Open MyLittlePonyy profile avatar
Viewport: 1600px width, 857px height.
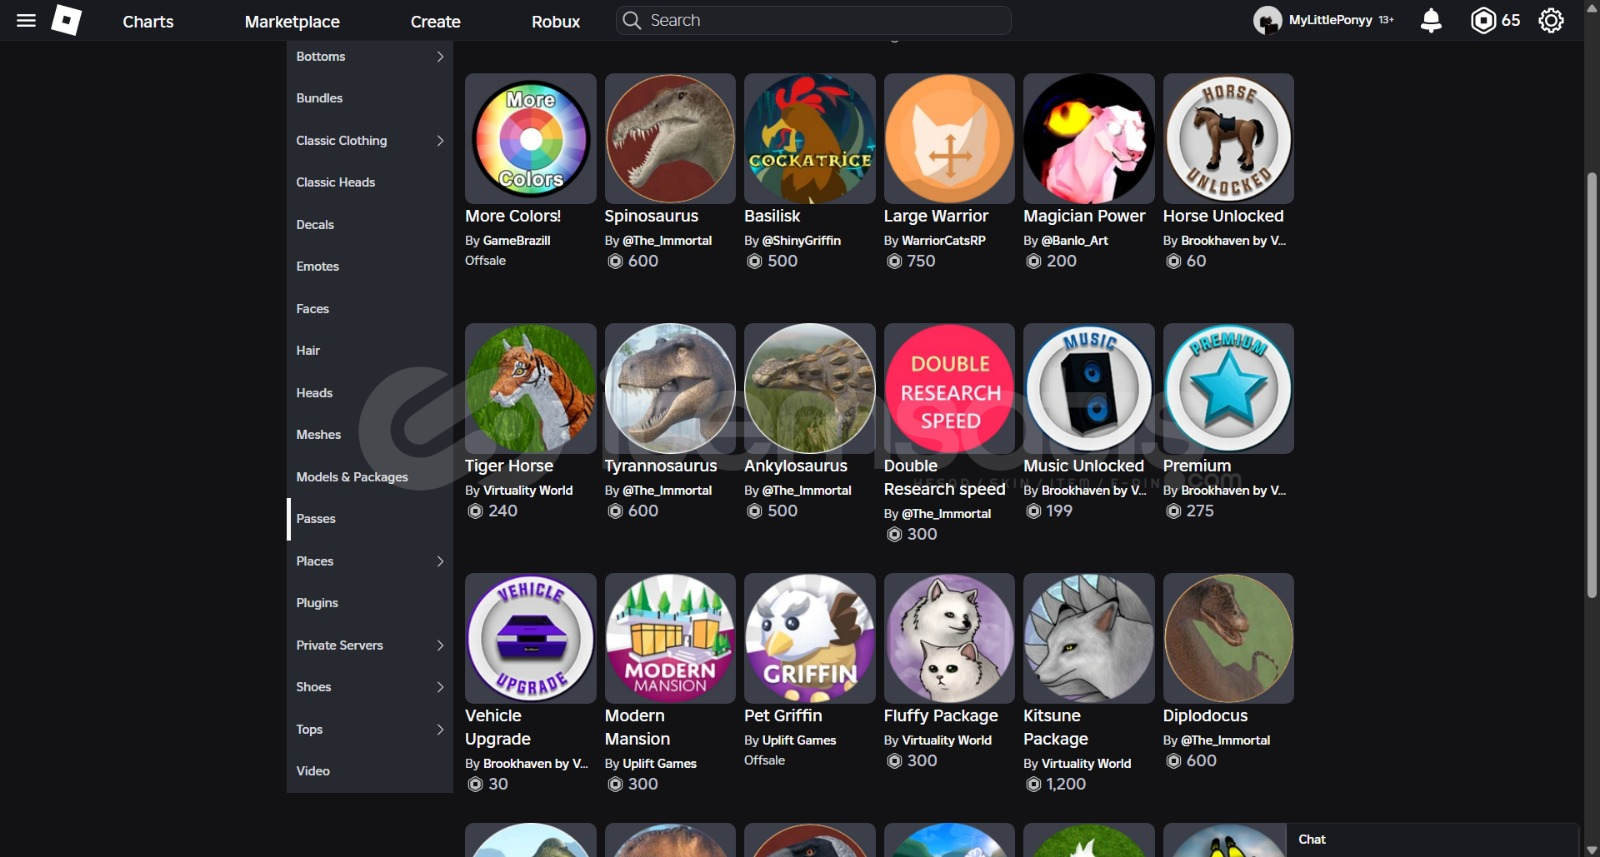point(1267,20)
